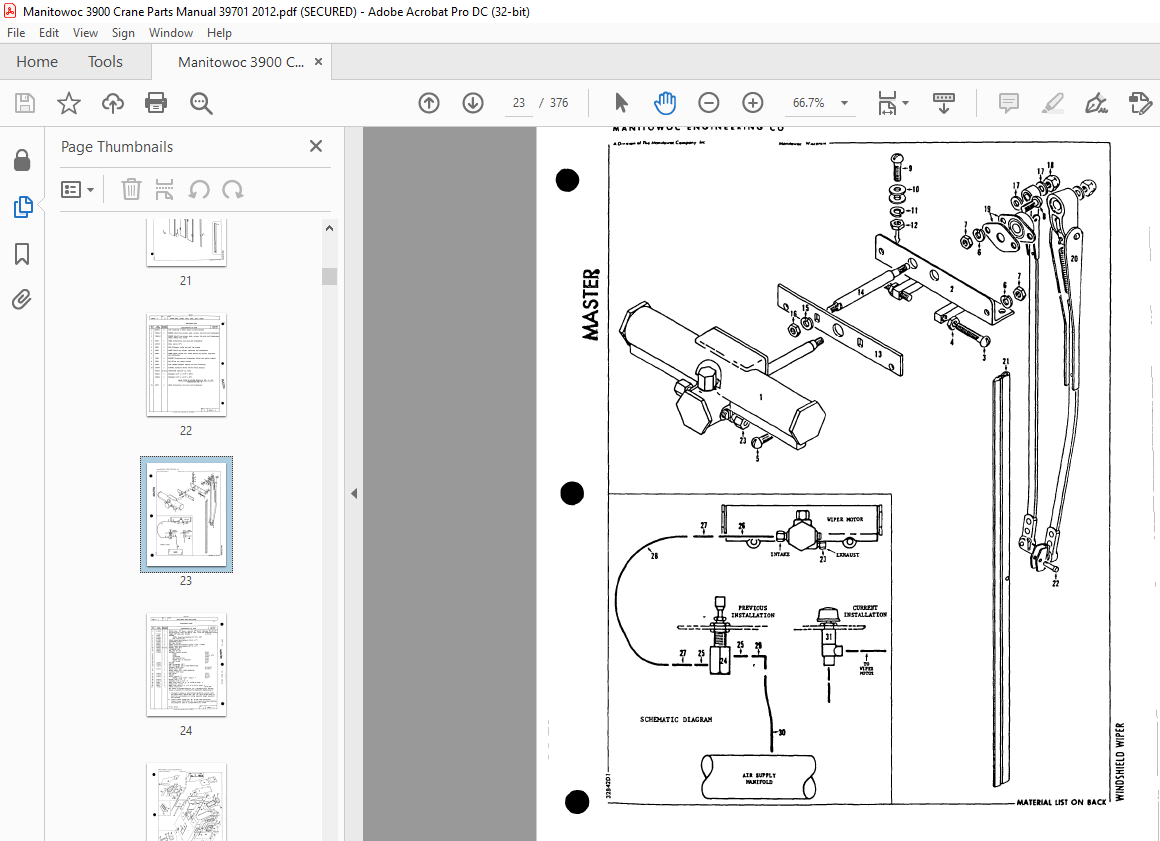
Task: Close the Page Thumbnails panel
Action: click(316, 146)
